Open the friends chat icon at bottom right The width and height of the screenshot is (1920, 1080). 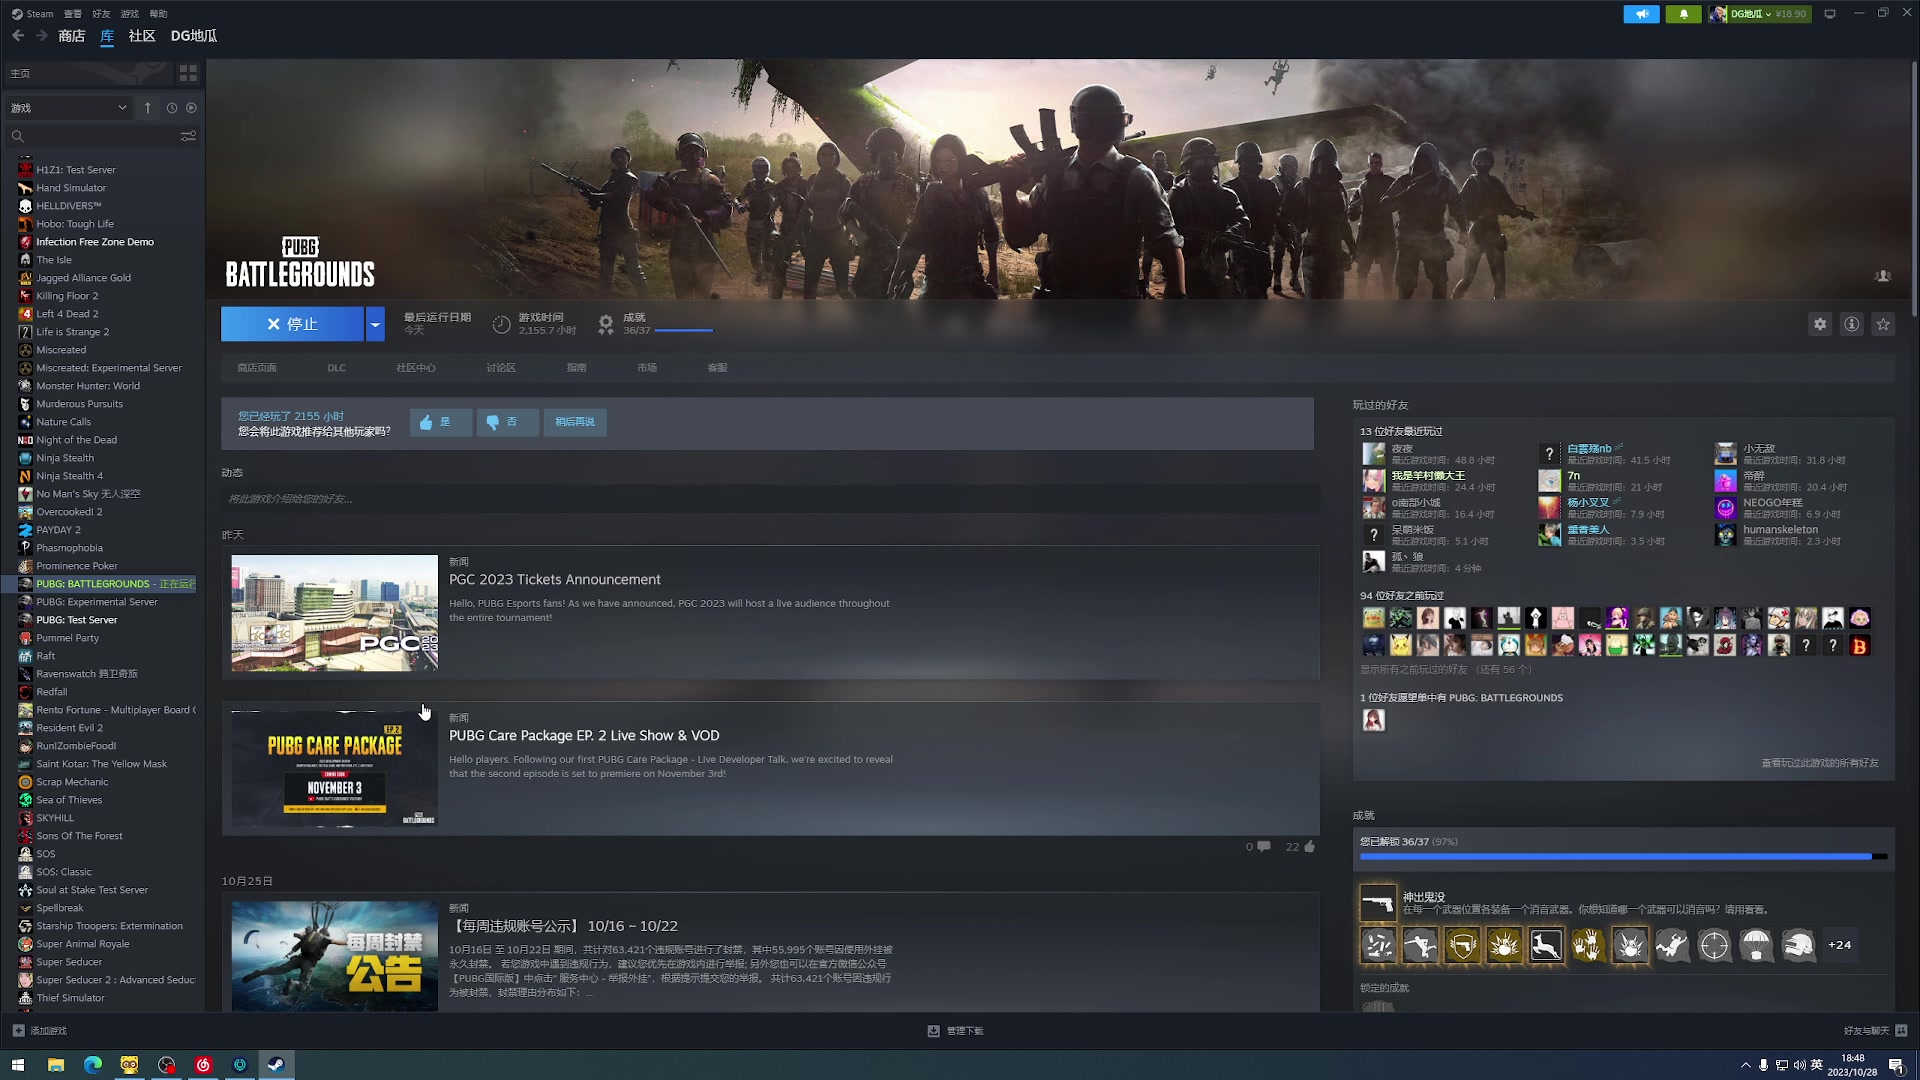tap(1901, 1030)
